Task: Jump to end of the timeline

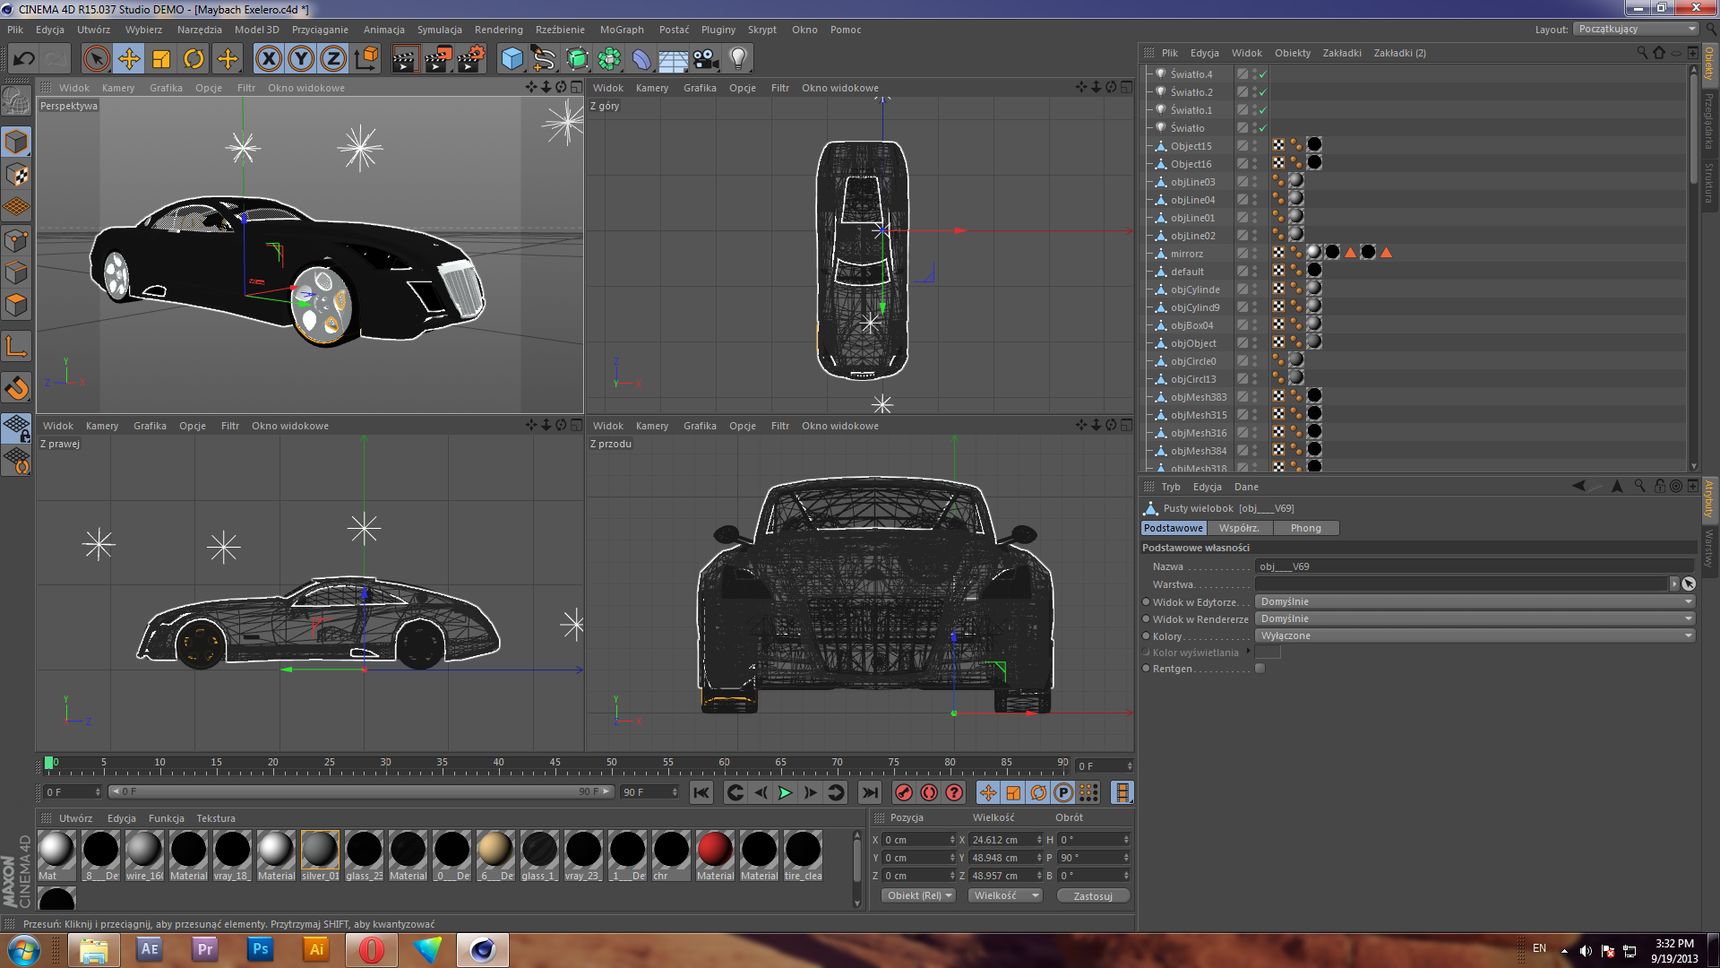Action: (870, 792)
